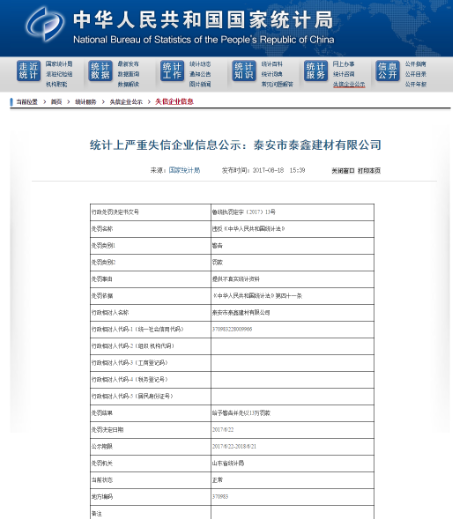Click the National Bureau of Statistics logo
Image resolution: width=453 pixels, height=519 pixels.
[44, 24]
